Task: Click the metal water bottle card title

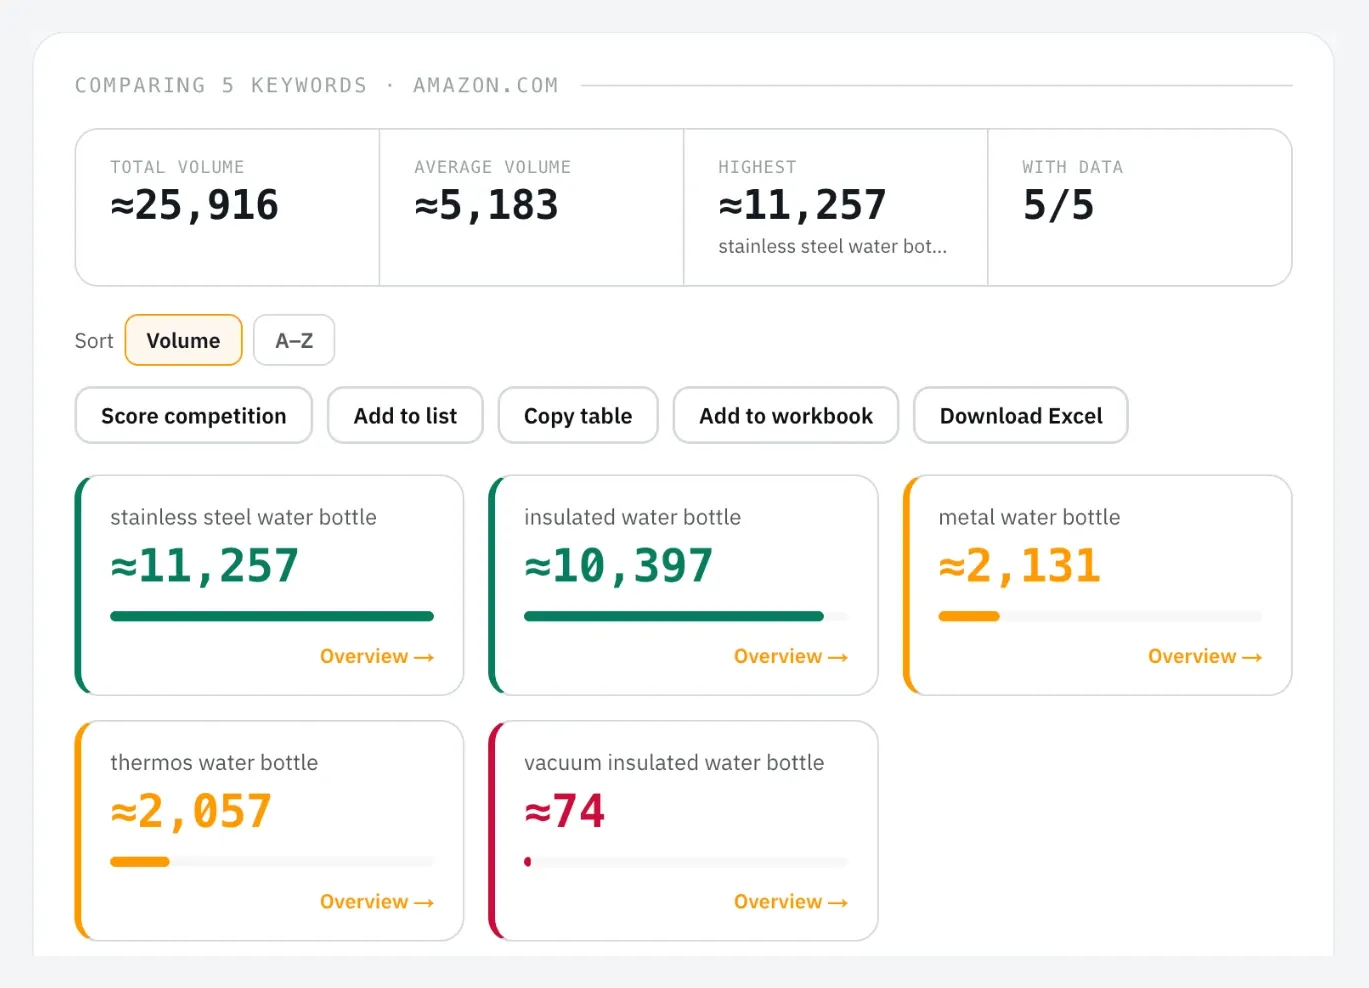Action: (x=1029, y=517)
